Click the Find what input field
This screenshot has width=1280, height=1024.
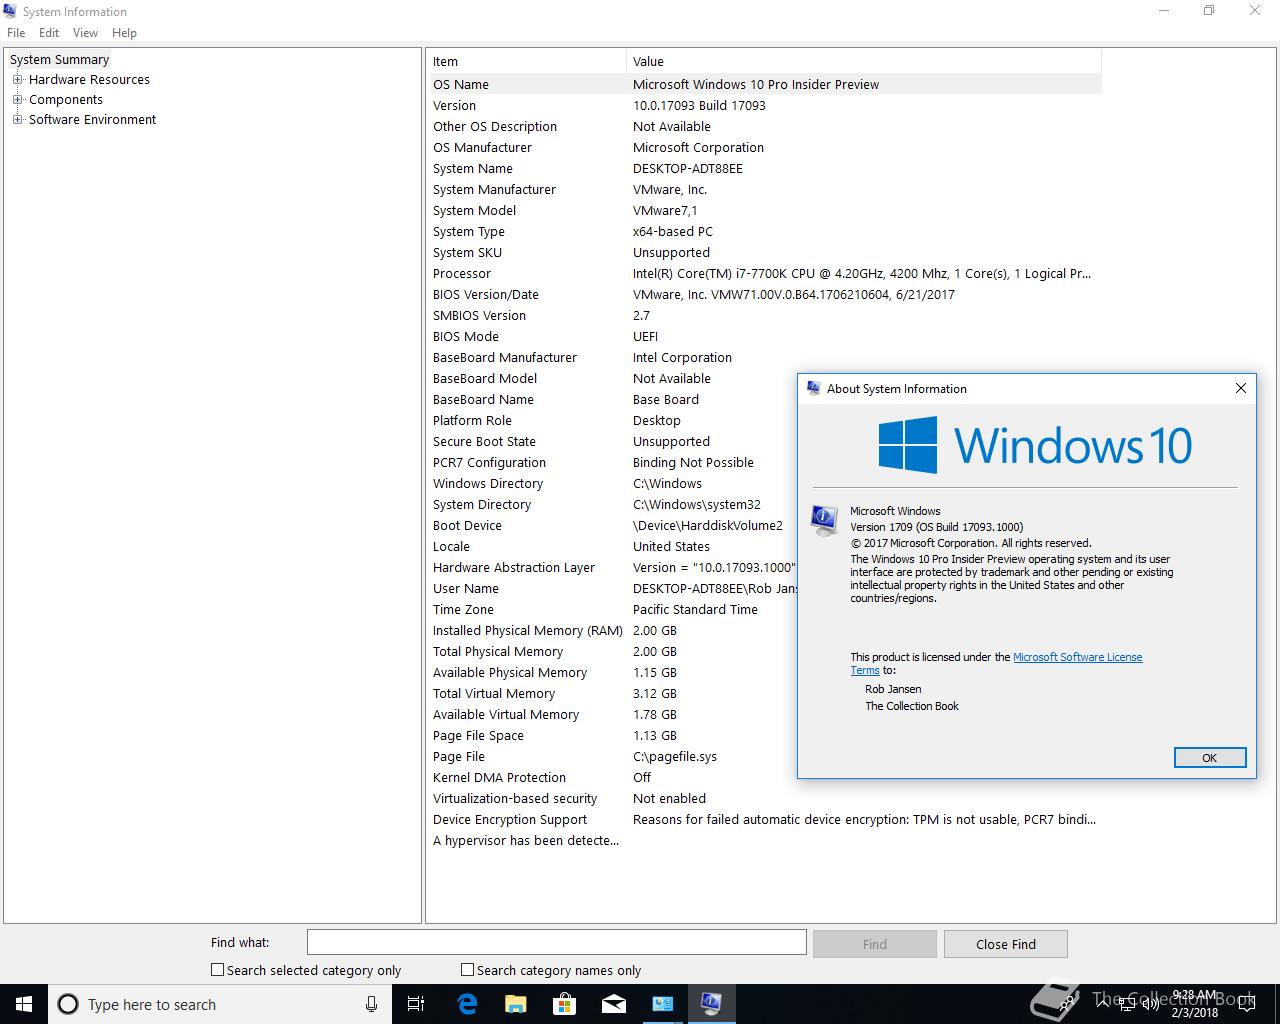(x=556, y=942)
